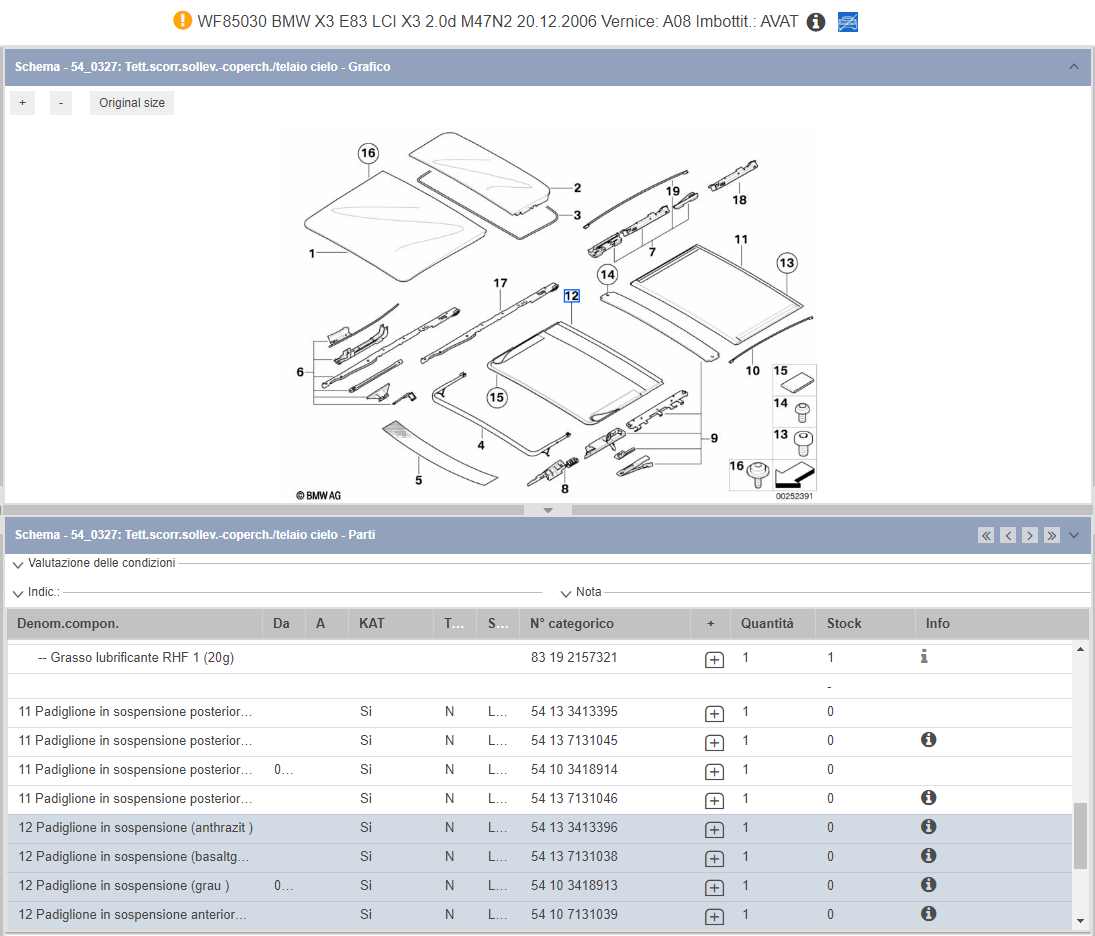
Task: Collapse the Grafico panel with the chevron
Action: click(1074, 67)
